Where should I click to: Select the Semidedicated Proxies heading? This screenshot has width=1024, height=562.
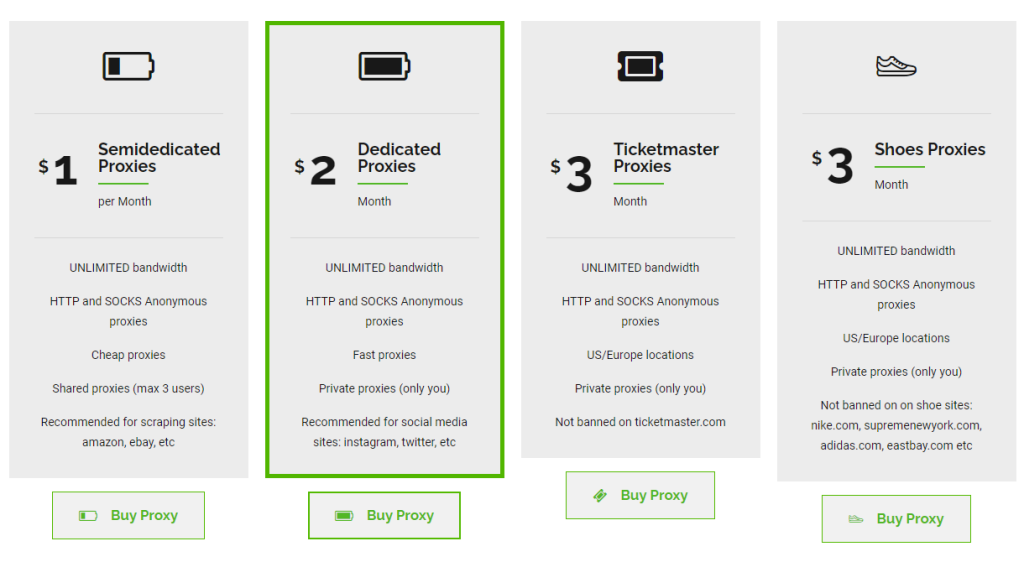tap(158, 158)
